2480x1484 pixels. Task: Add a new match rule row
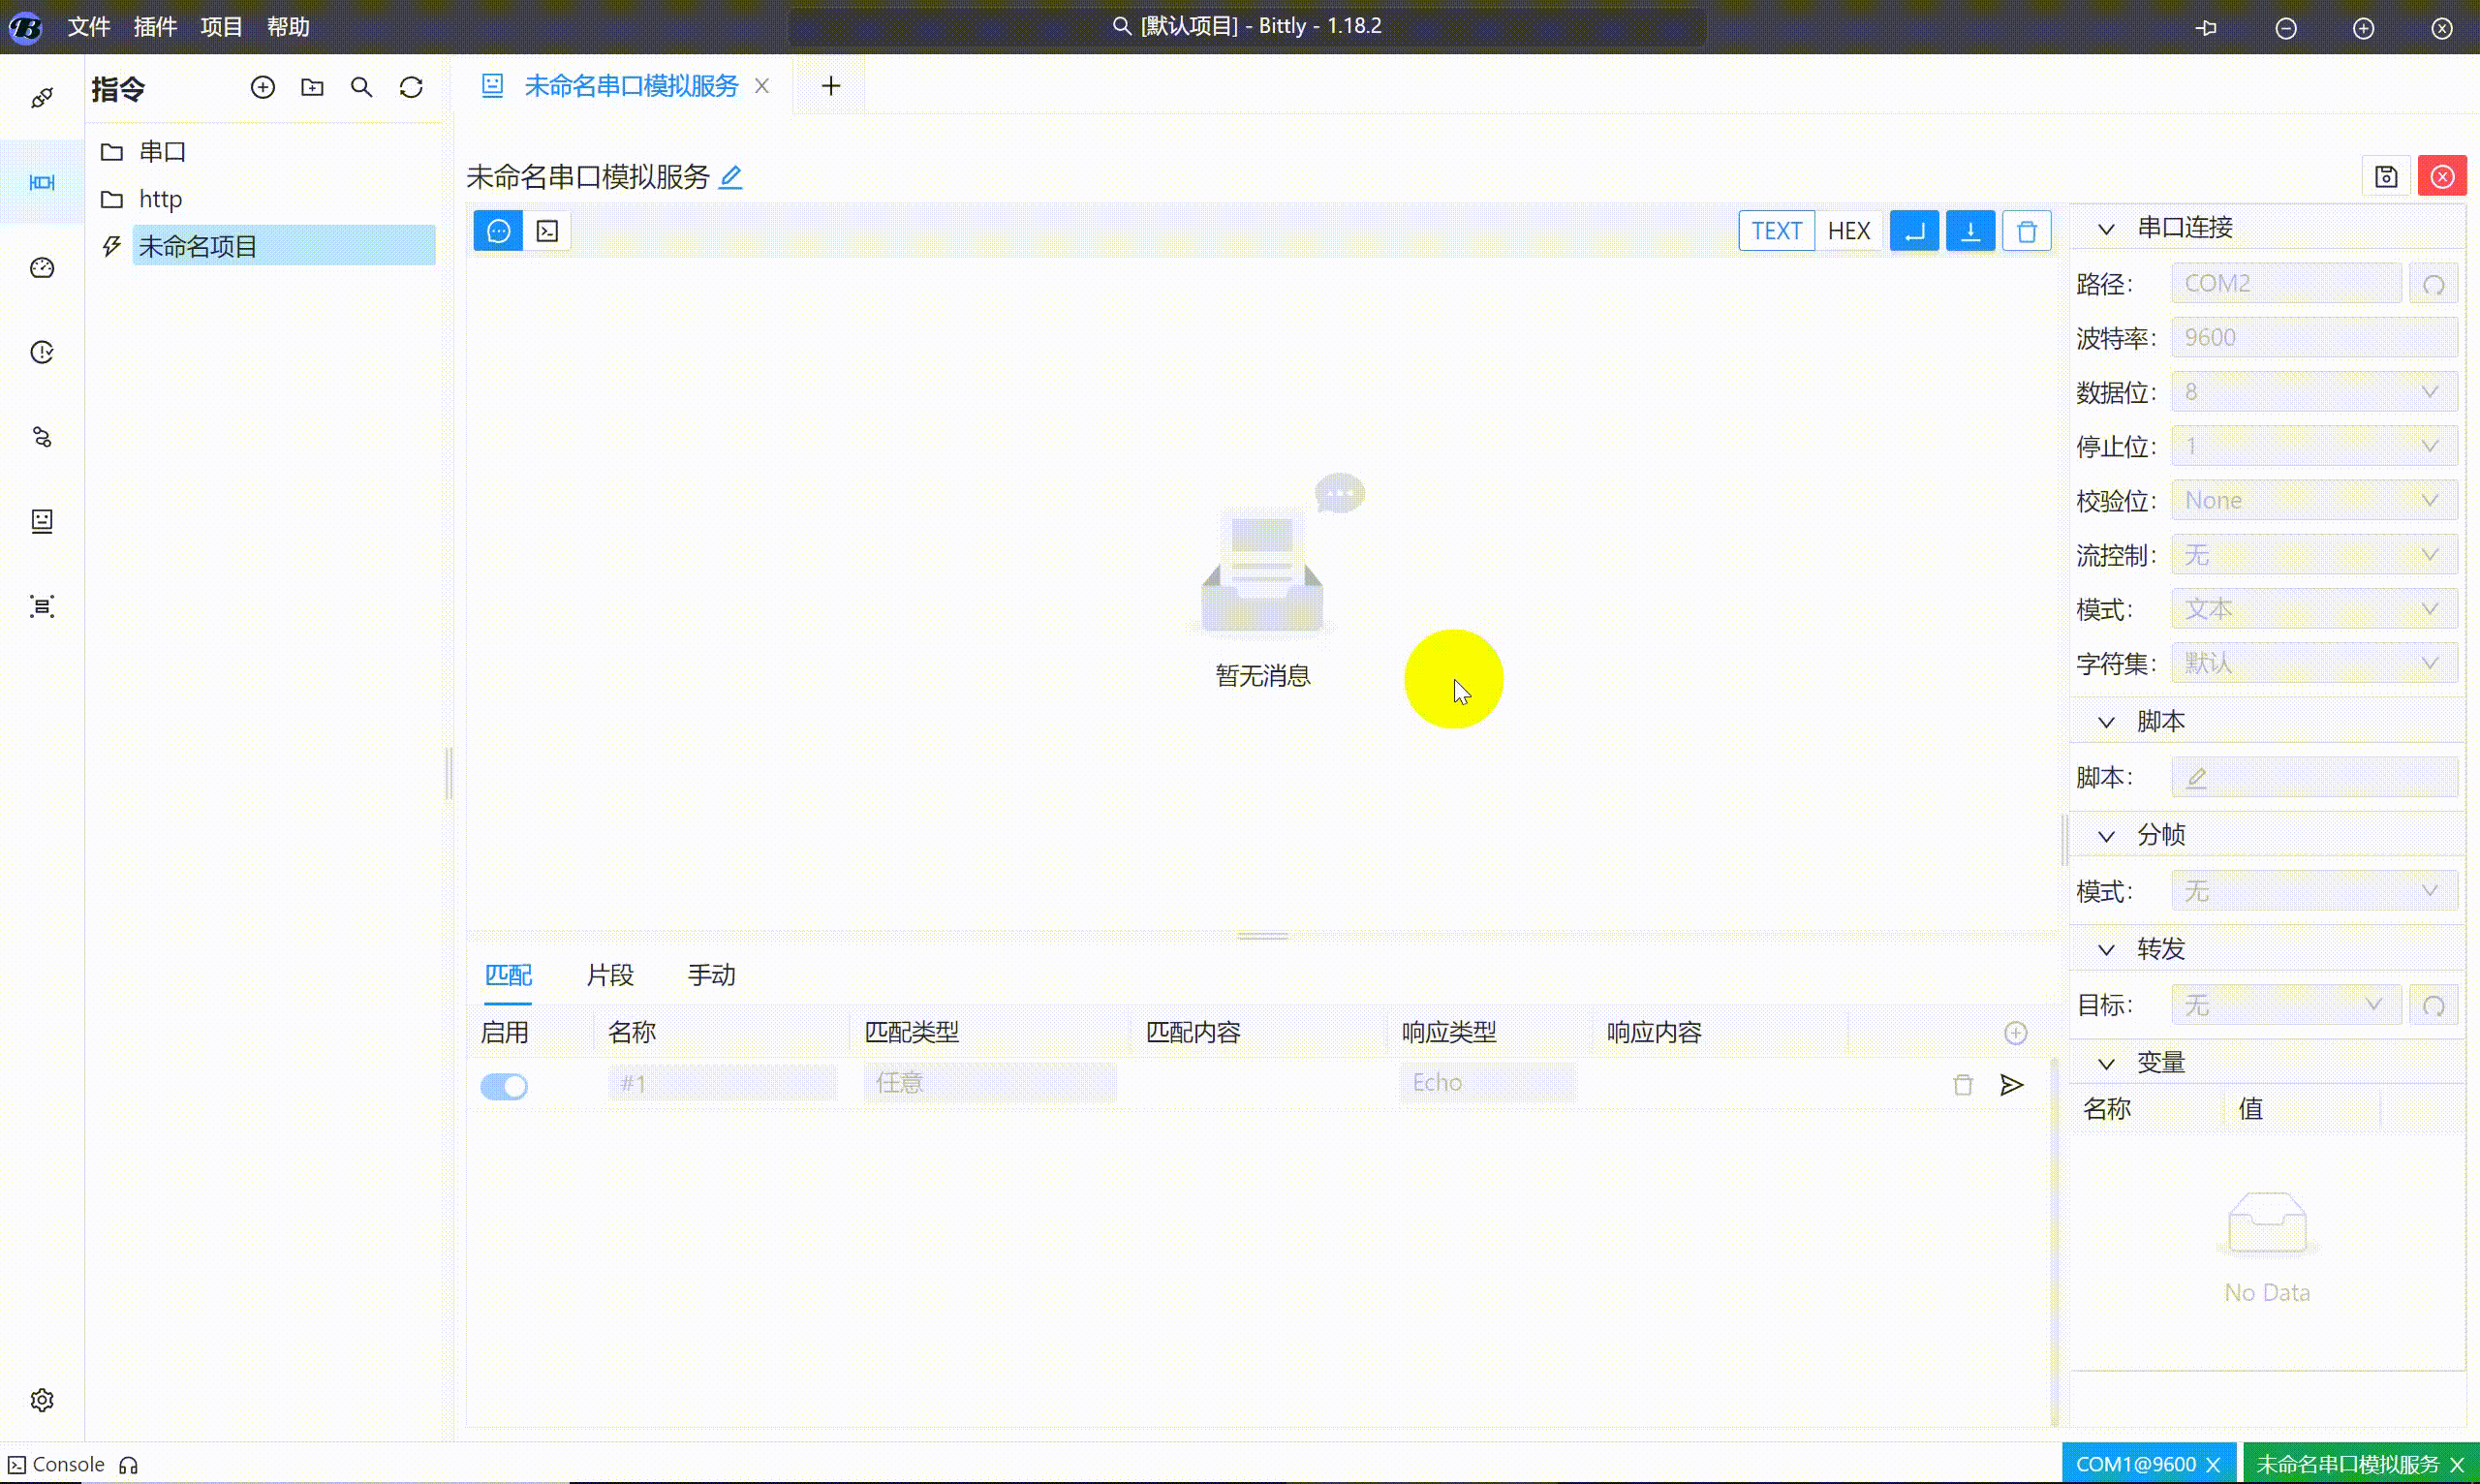[2017, 1032]
